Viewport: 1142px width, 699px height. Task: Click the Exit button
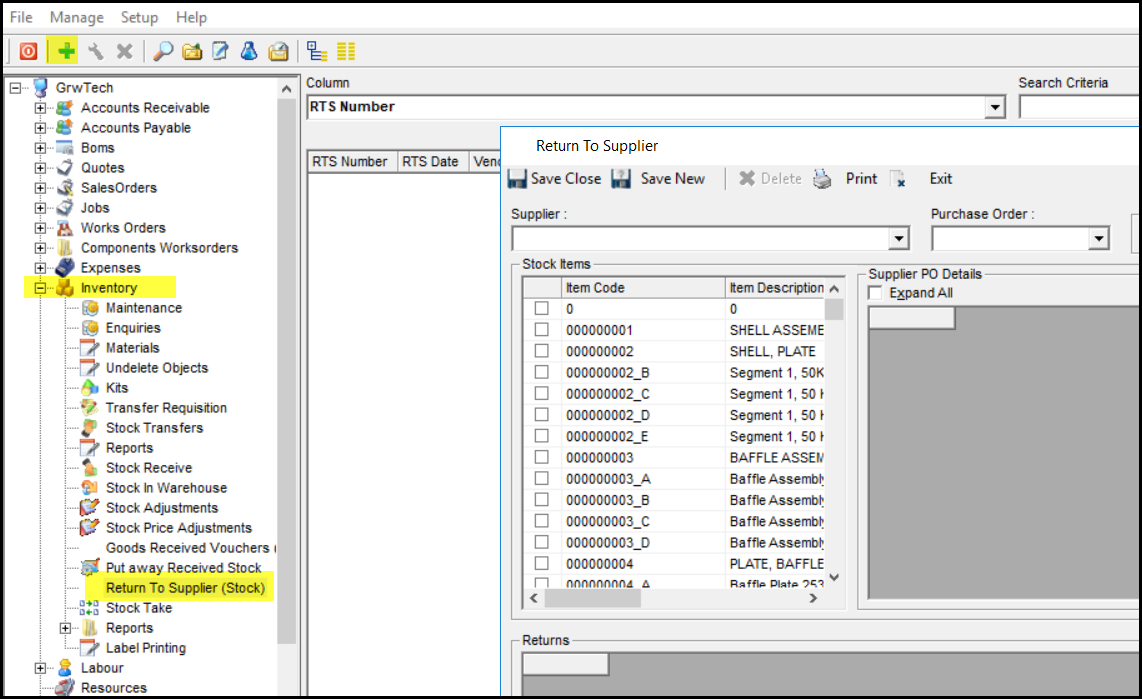pyautogui.click(x=940, y=179)
